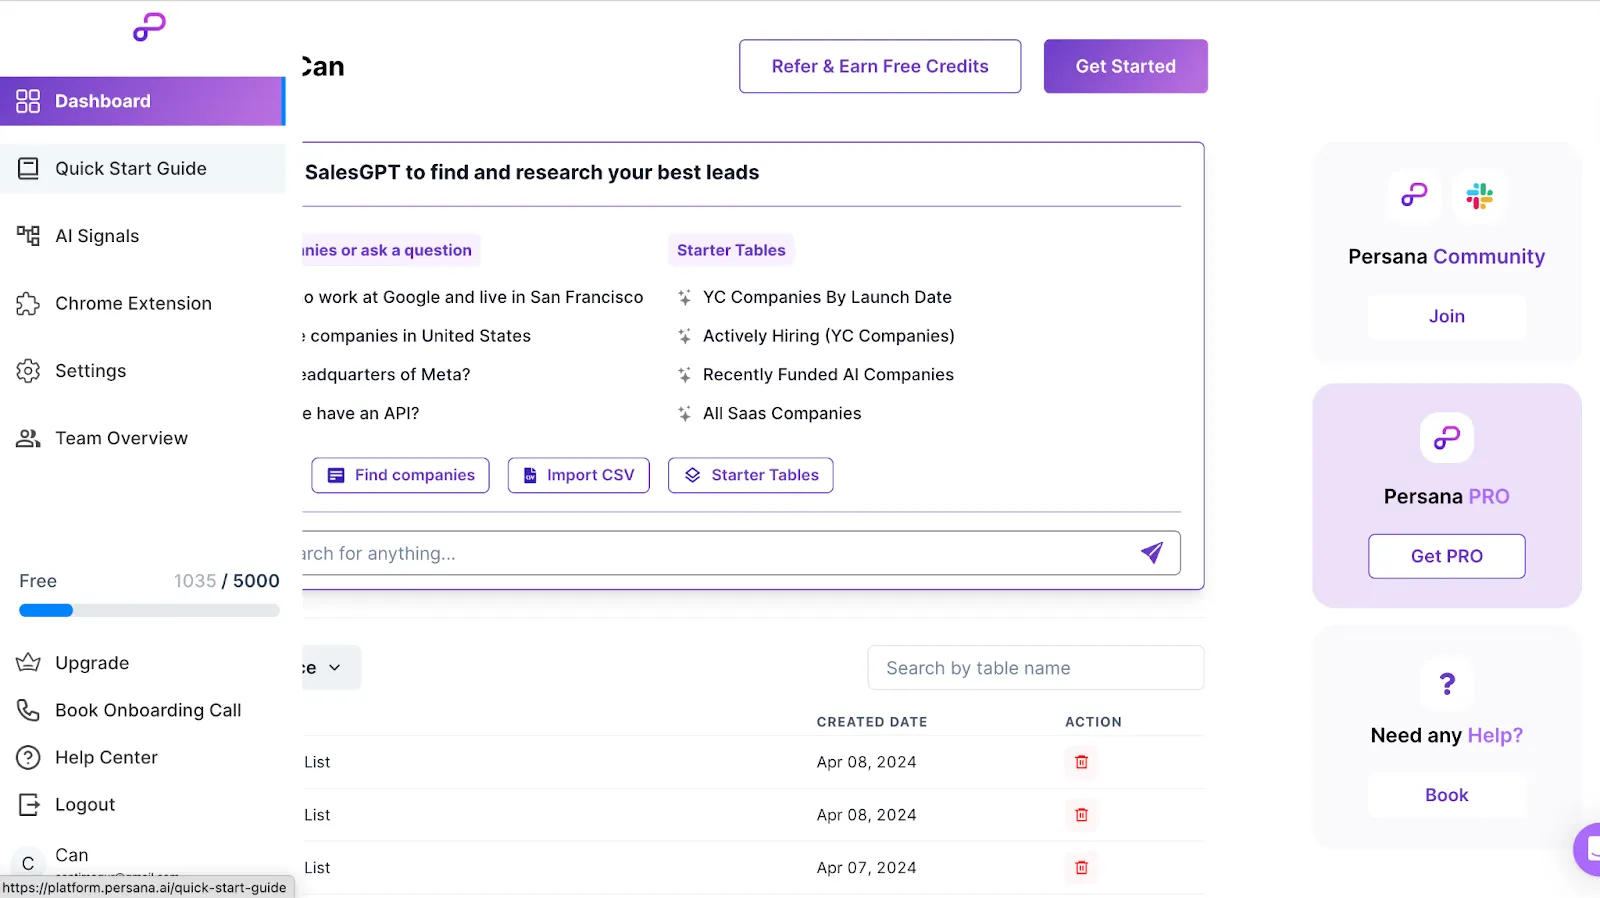
Task: Click the Team Overview people icon
Action: 28,438
